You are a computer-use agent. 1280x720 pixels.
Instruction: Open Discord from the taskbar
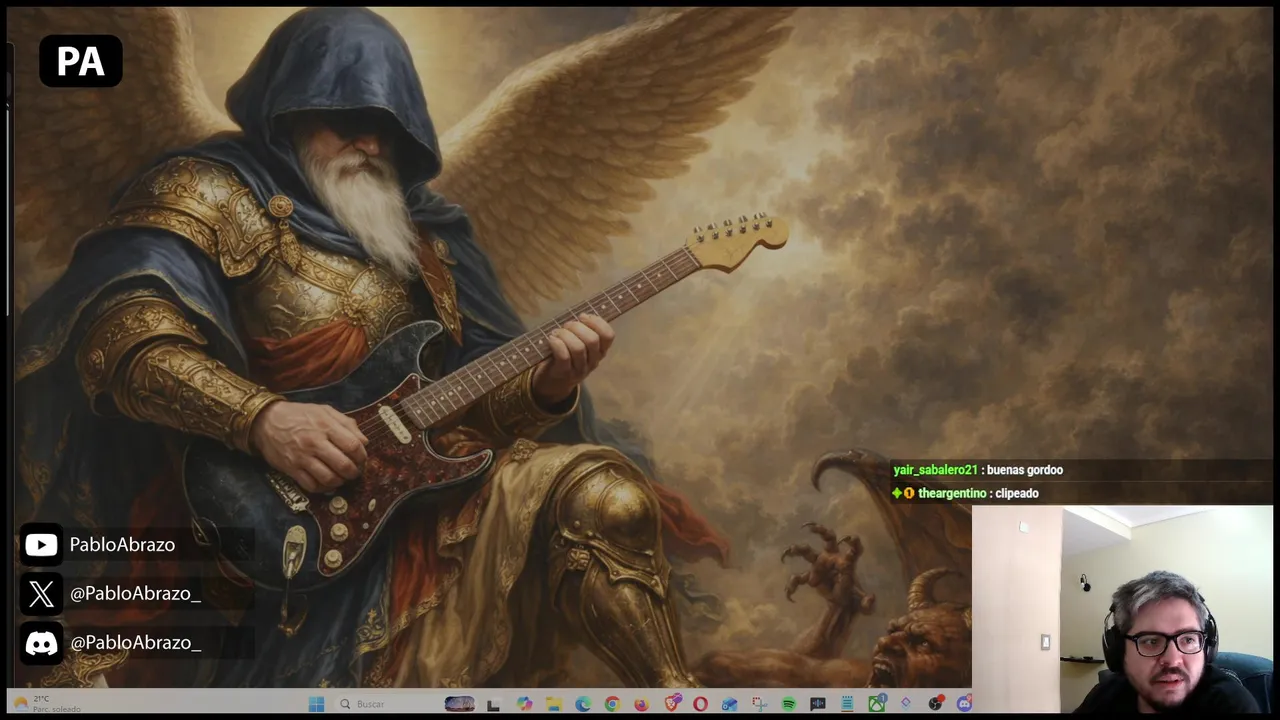click(963, 704)
